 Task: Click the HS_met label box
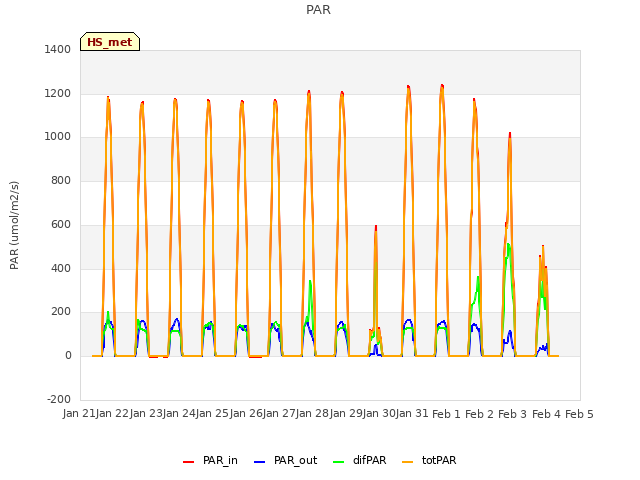click(110, 42)
